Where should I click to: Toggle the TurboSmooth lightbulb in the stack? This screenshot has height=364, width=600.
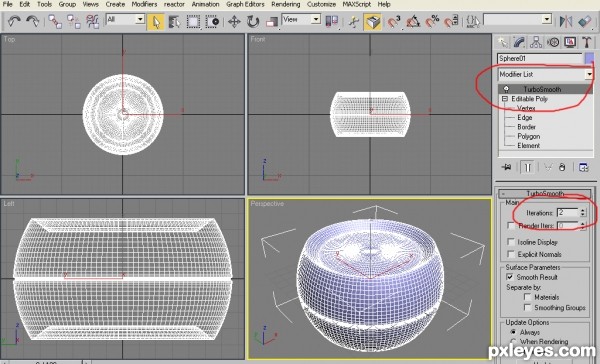click(x=506, y=89)
